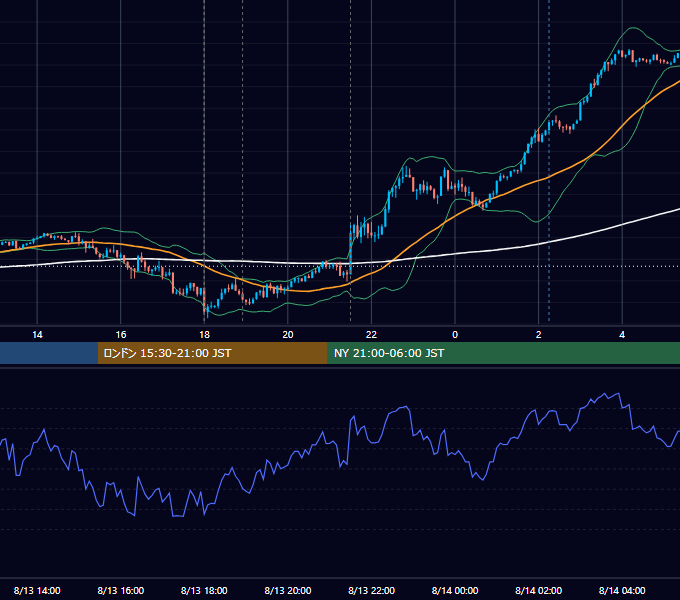
Task: Click hour label 22 on price chart axis
Action: (372, 335)
